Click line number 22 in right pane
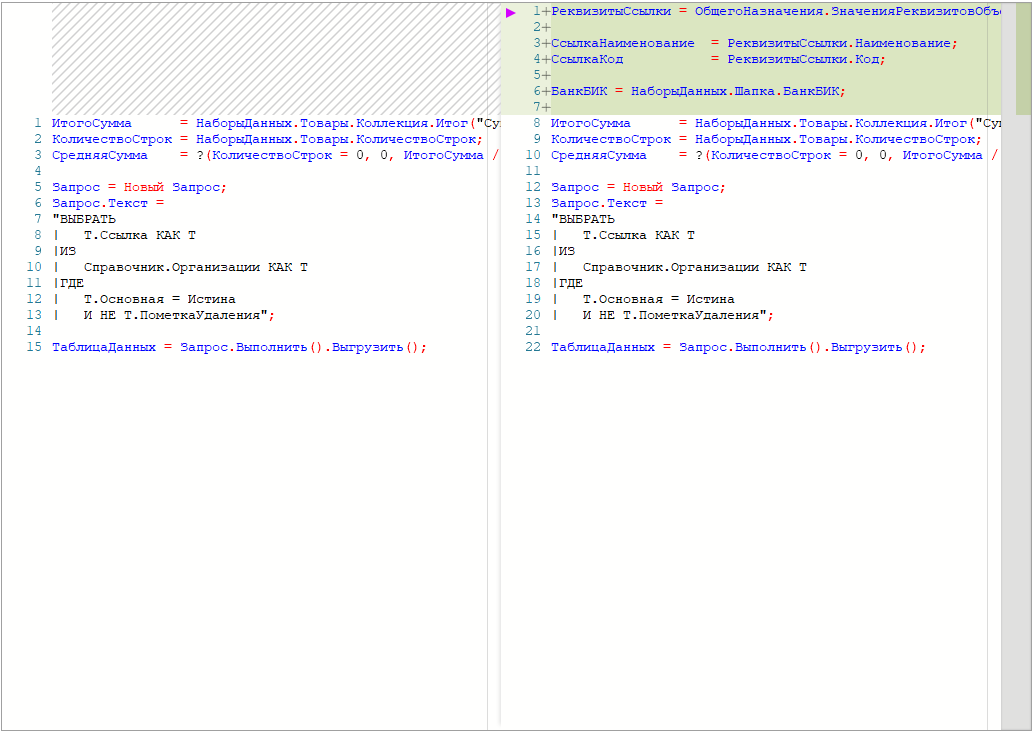The image size is (1033, 732). [x=532, y=347]
